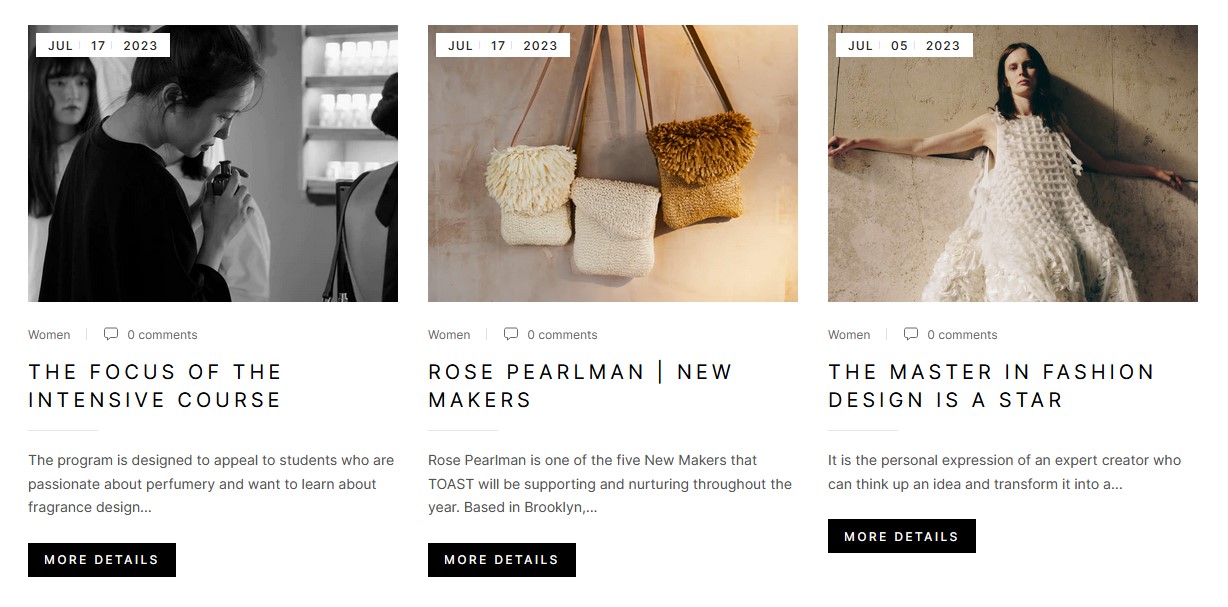The image size is (1228, 607).
Task: Open the perfumery workshop black-and-white photo
Action: [213, 163]
